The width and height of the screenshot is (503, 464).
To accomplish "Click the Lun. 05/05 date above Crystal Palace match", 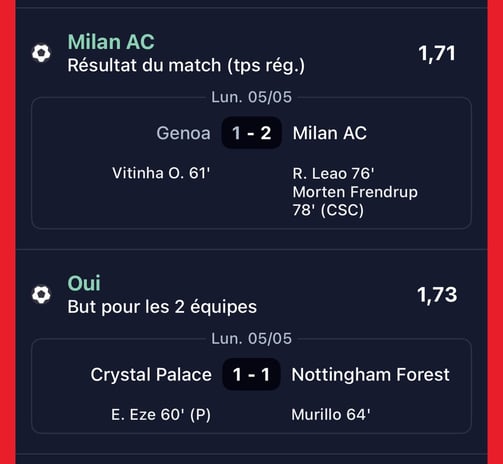I will point(252,338).
